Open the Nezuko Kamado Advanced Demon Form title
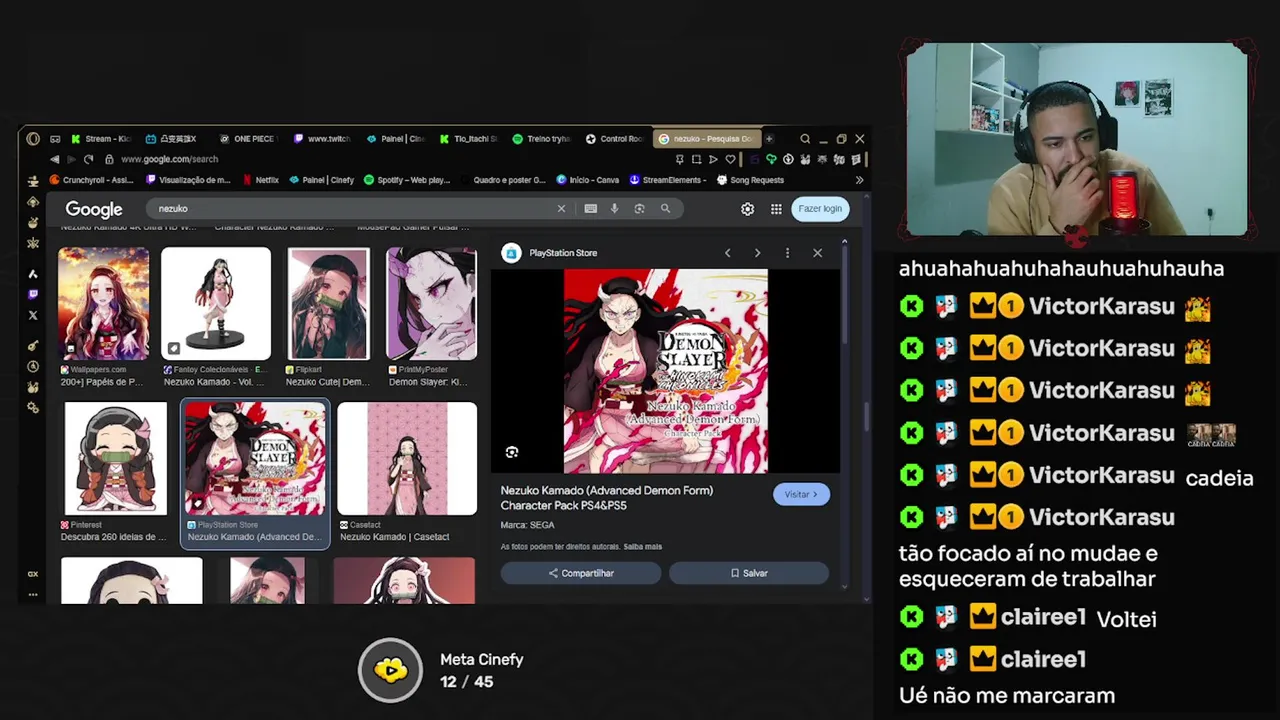The height and width of the screenshot is (720, 1280). [x=607, y=498]
